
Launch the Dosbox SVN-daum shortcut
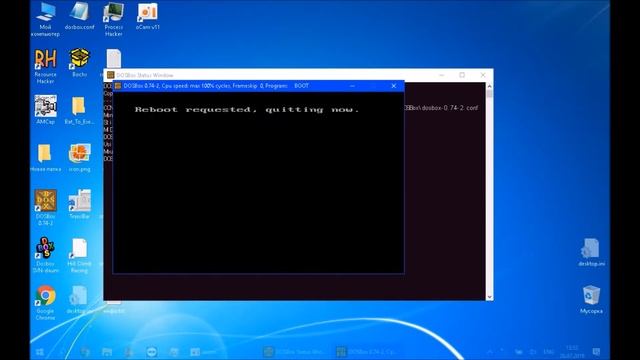tap(45, 255)
